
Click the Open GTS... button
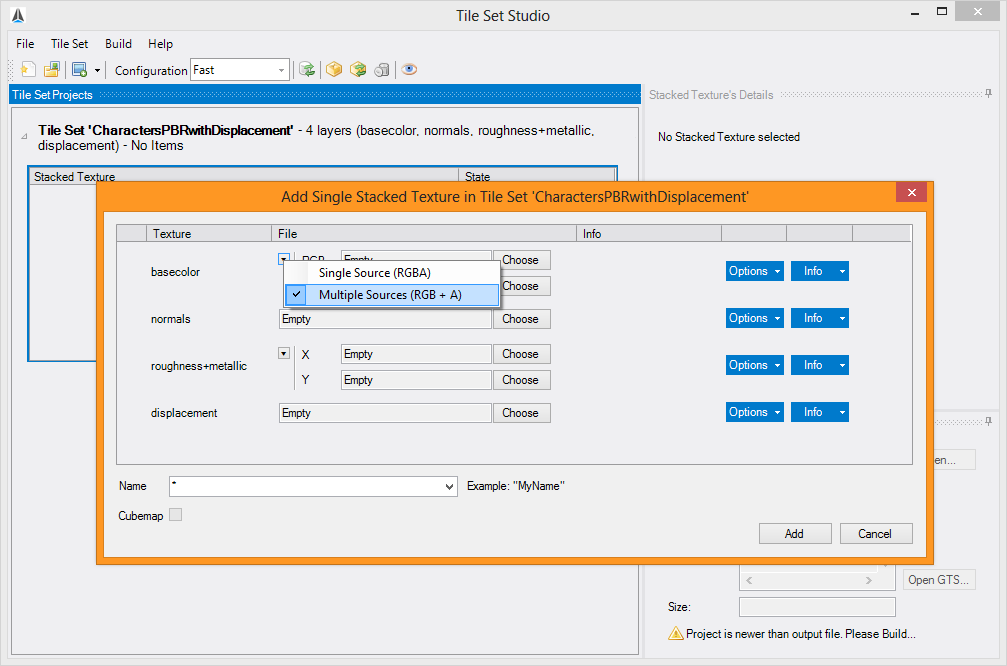coord(938,580)
